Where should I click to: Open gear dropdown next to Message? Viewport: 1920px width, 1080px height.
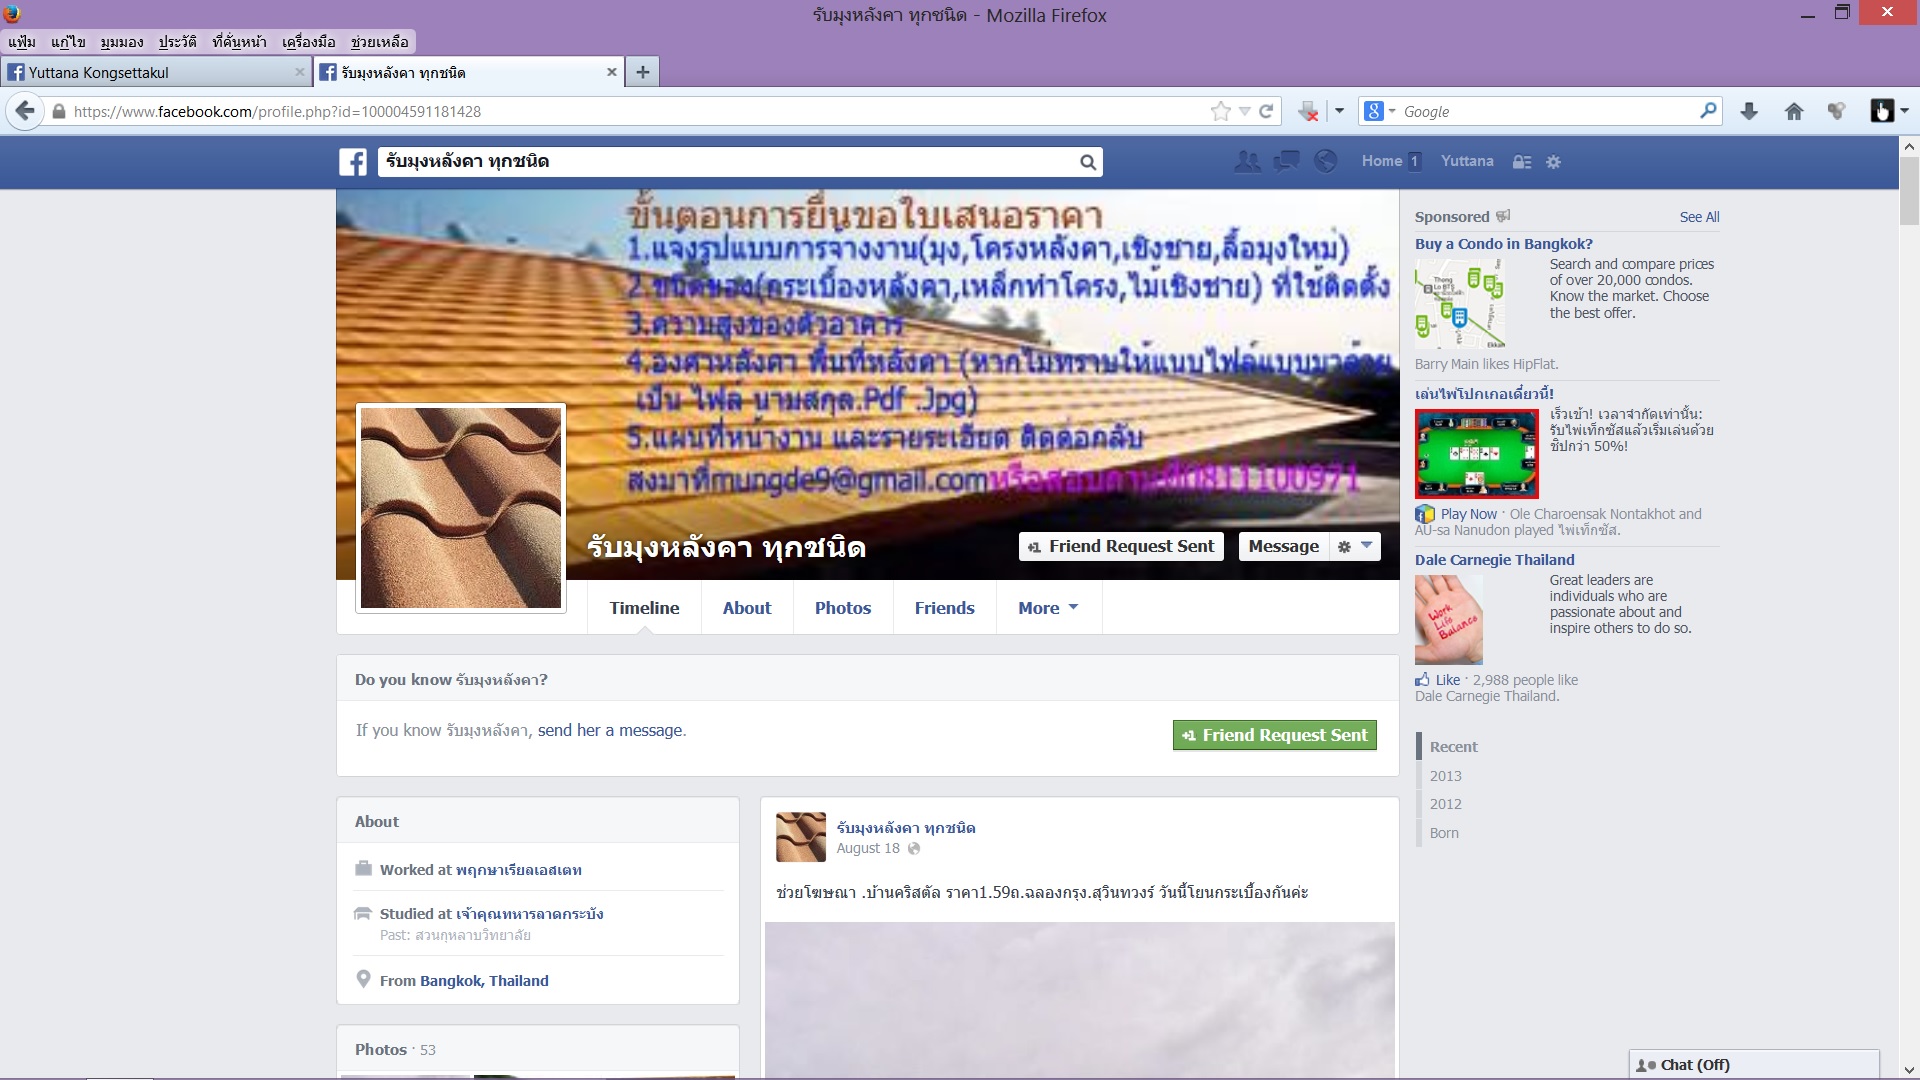coord(1355,546)
